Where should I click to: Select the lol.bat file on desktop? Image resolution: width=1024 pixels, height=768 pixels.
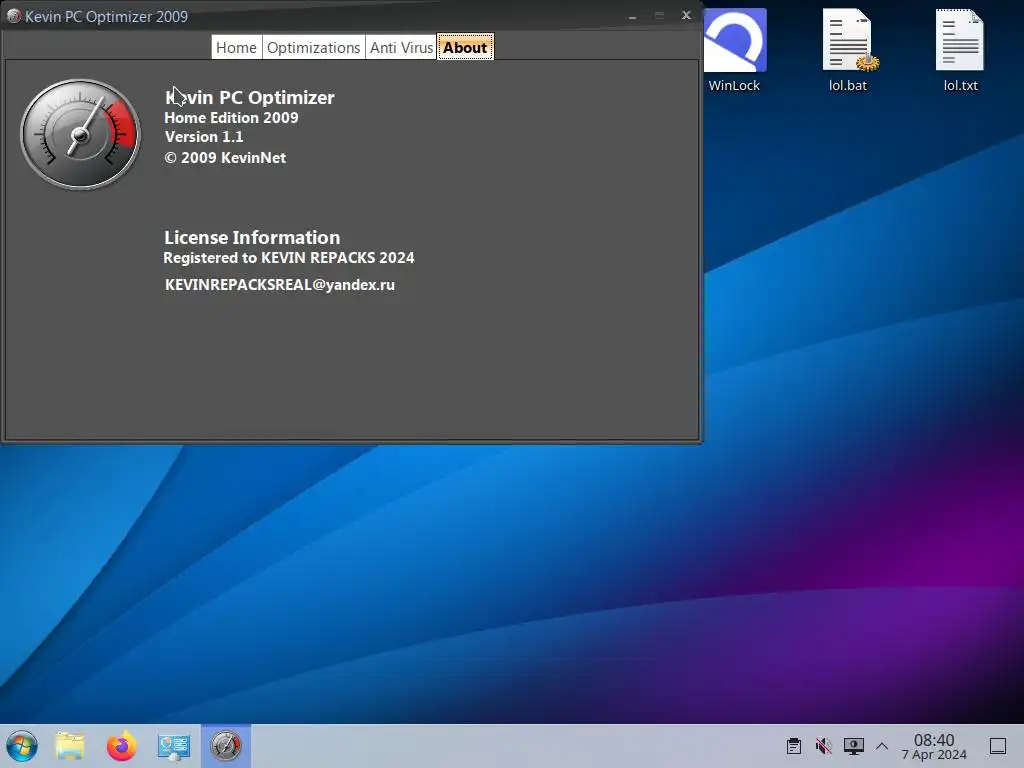click(x=848, y=50)
